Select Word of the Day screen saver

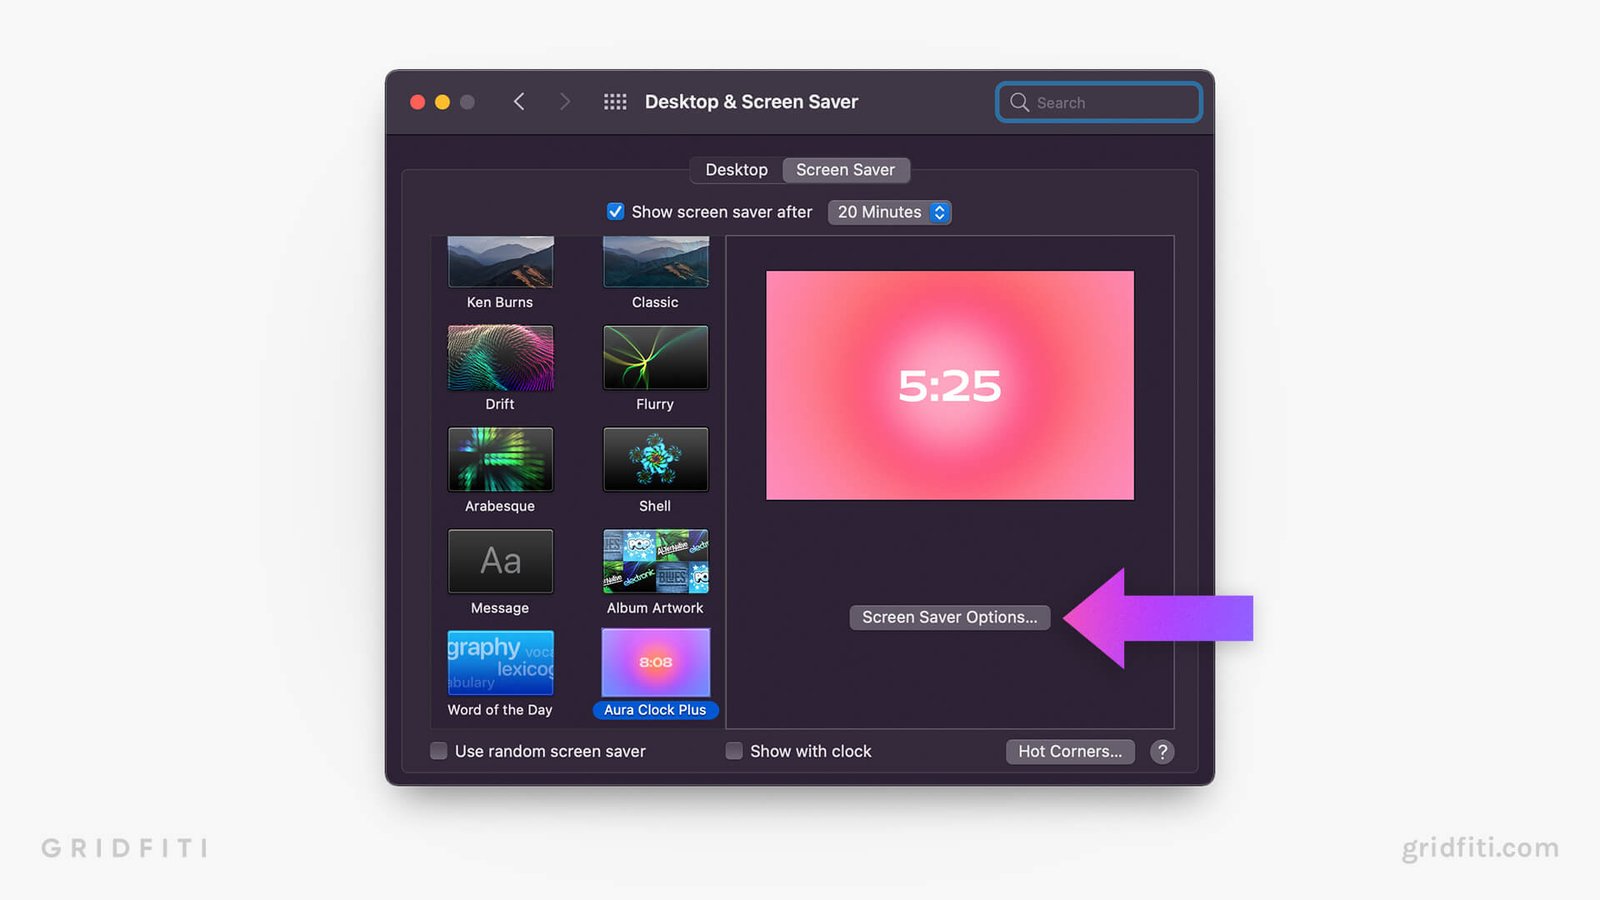coord(500,663)
